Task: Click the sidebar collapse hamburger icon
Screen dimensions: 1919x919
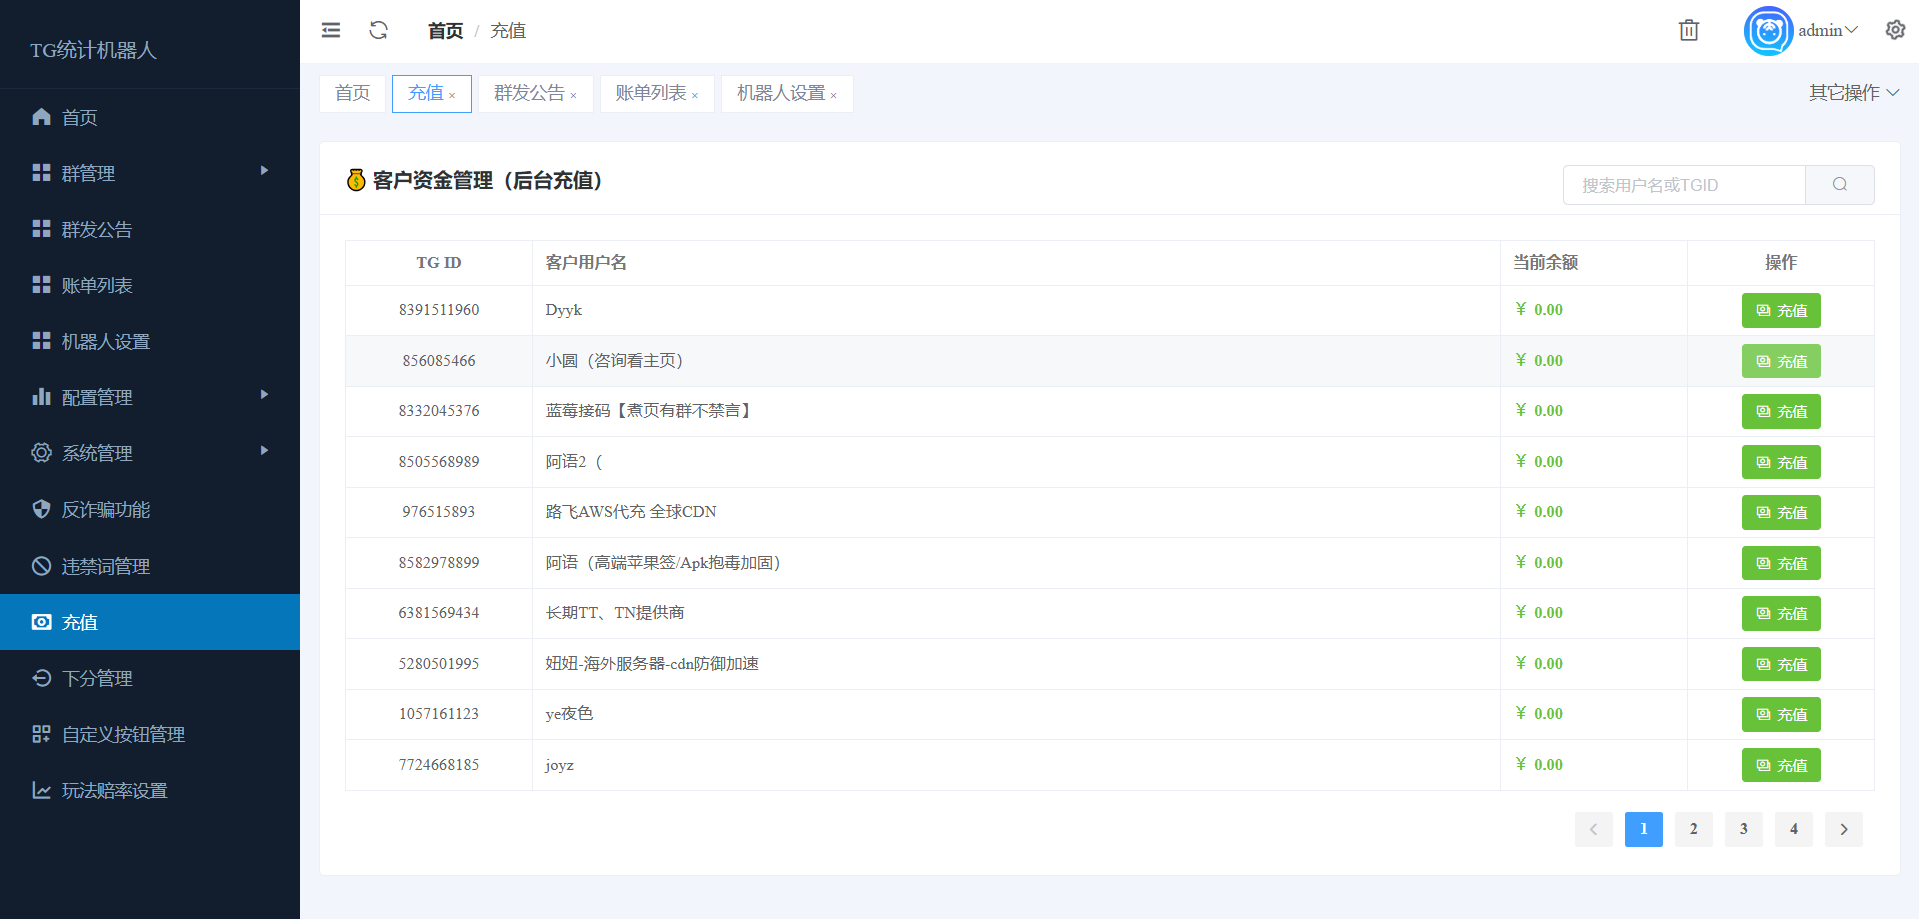Action: coord(331,31)
